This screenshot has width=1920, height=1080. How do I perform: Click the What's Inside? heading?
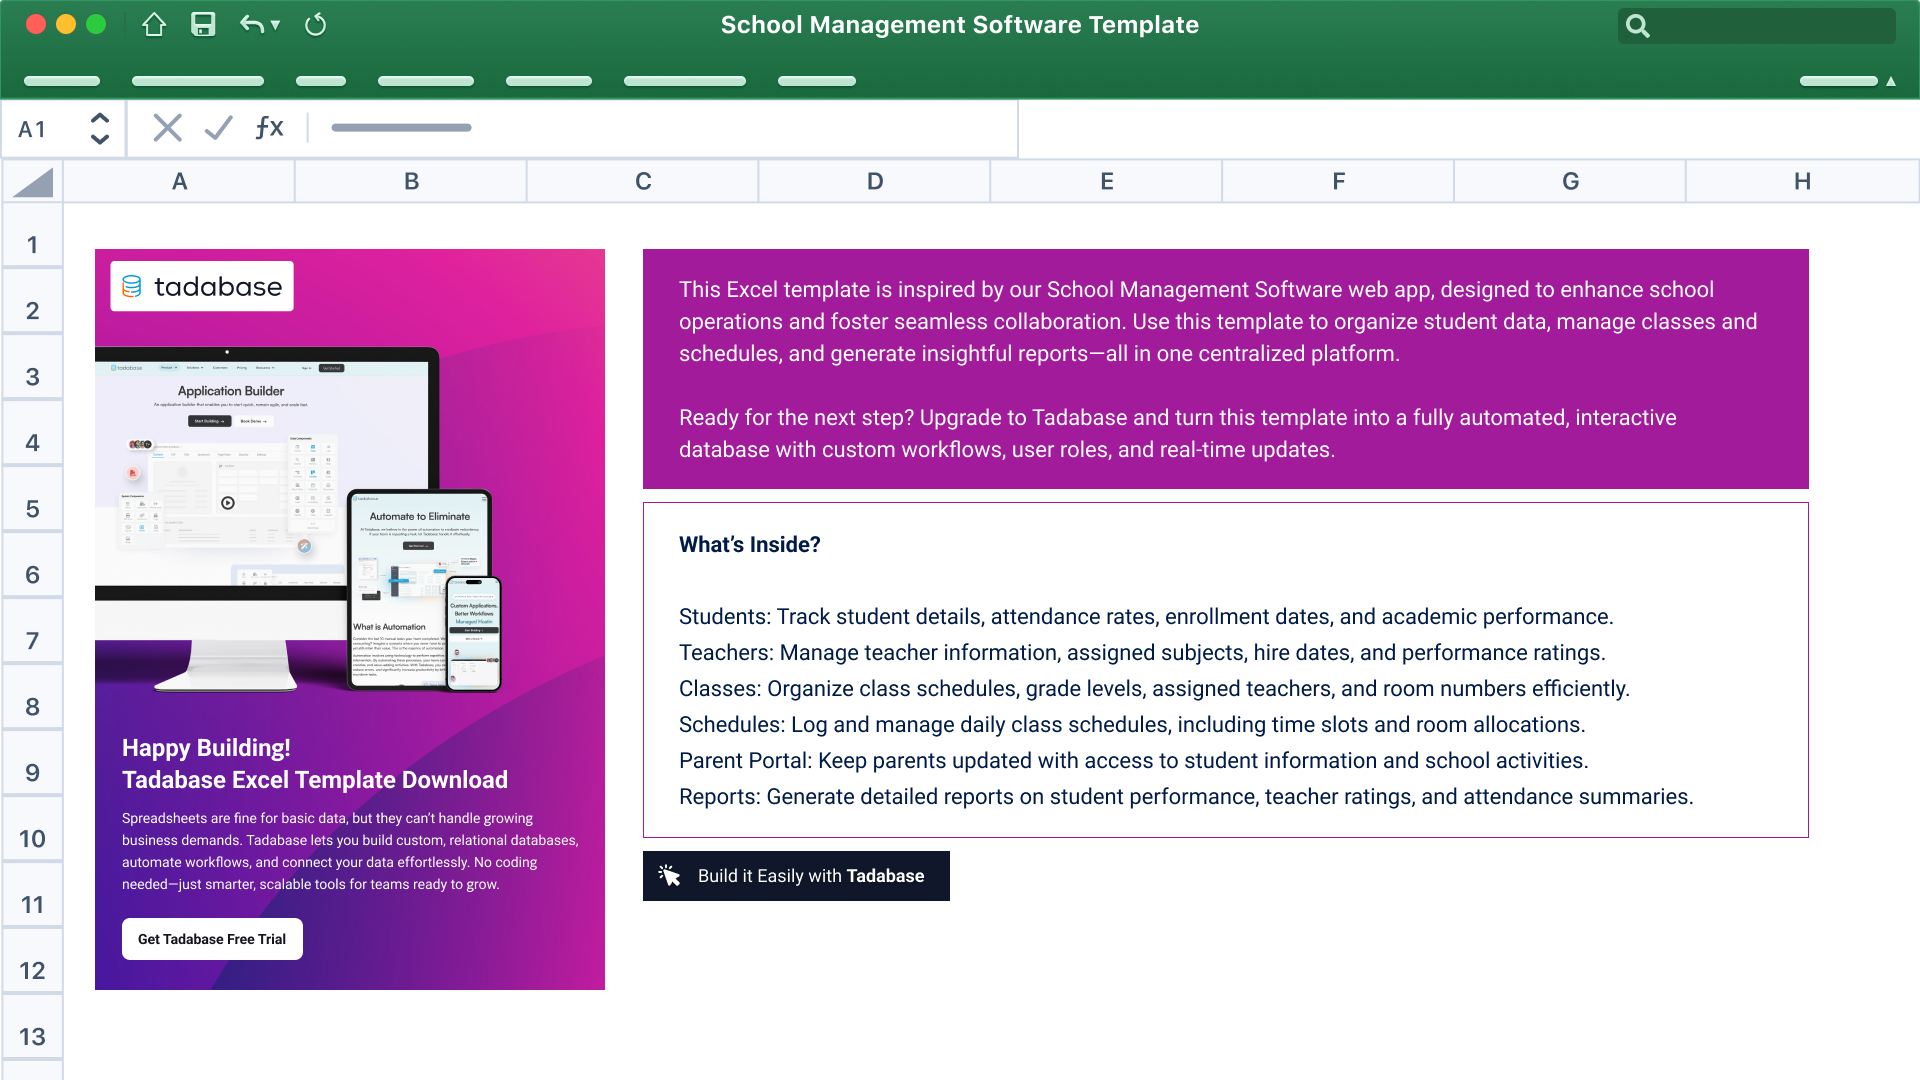750,545
